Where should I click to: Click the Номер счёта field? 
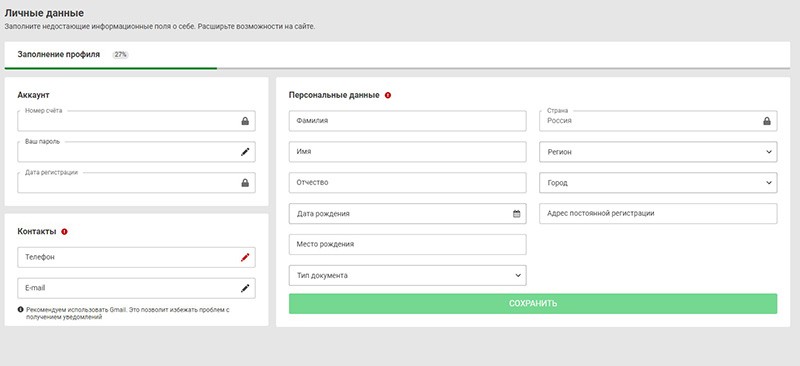point(136,121)
